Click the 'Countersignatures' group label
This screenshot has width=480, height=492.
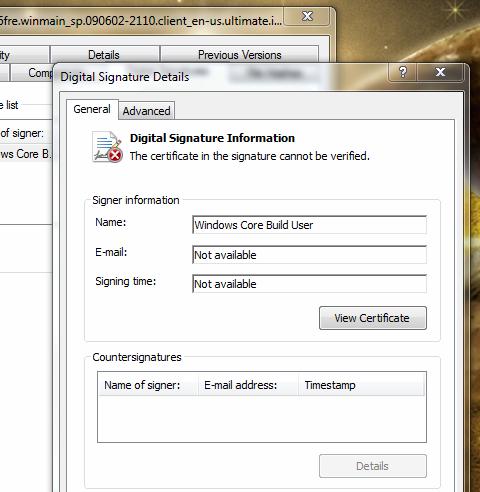point(137,357)
